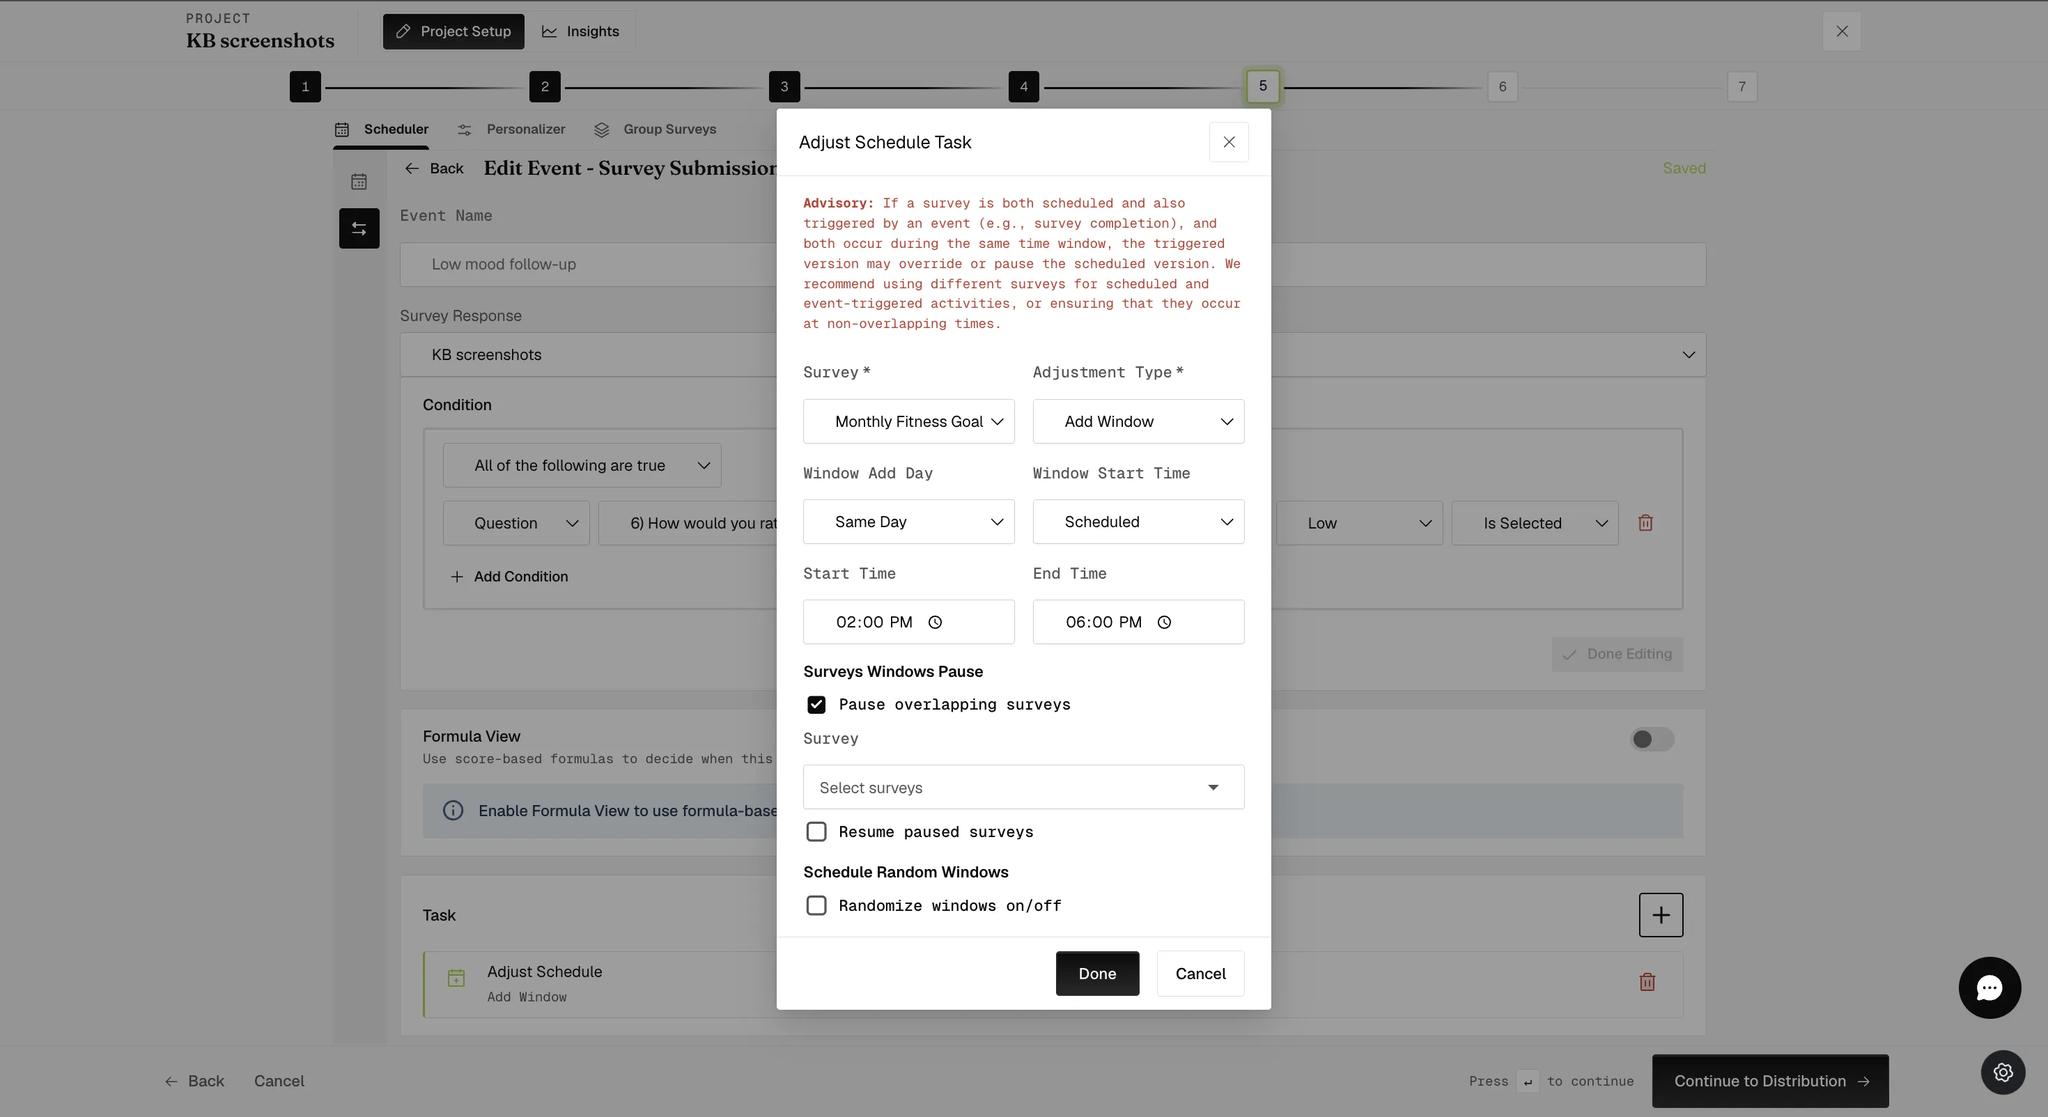
Task: Open the Is Selected dropdown
Action: tap(1535, 523)
